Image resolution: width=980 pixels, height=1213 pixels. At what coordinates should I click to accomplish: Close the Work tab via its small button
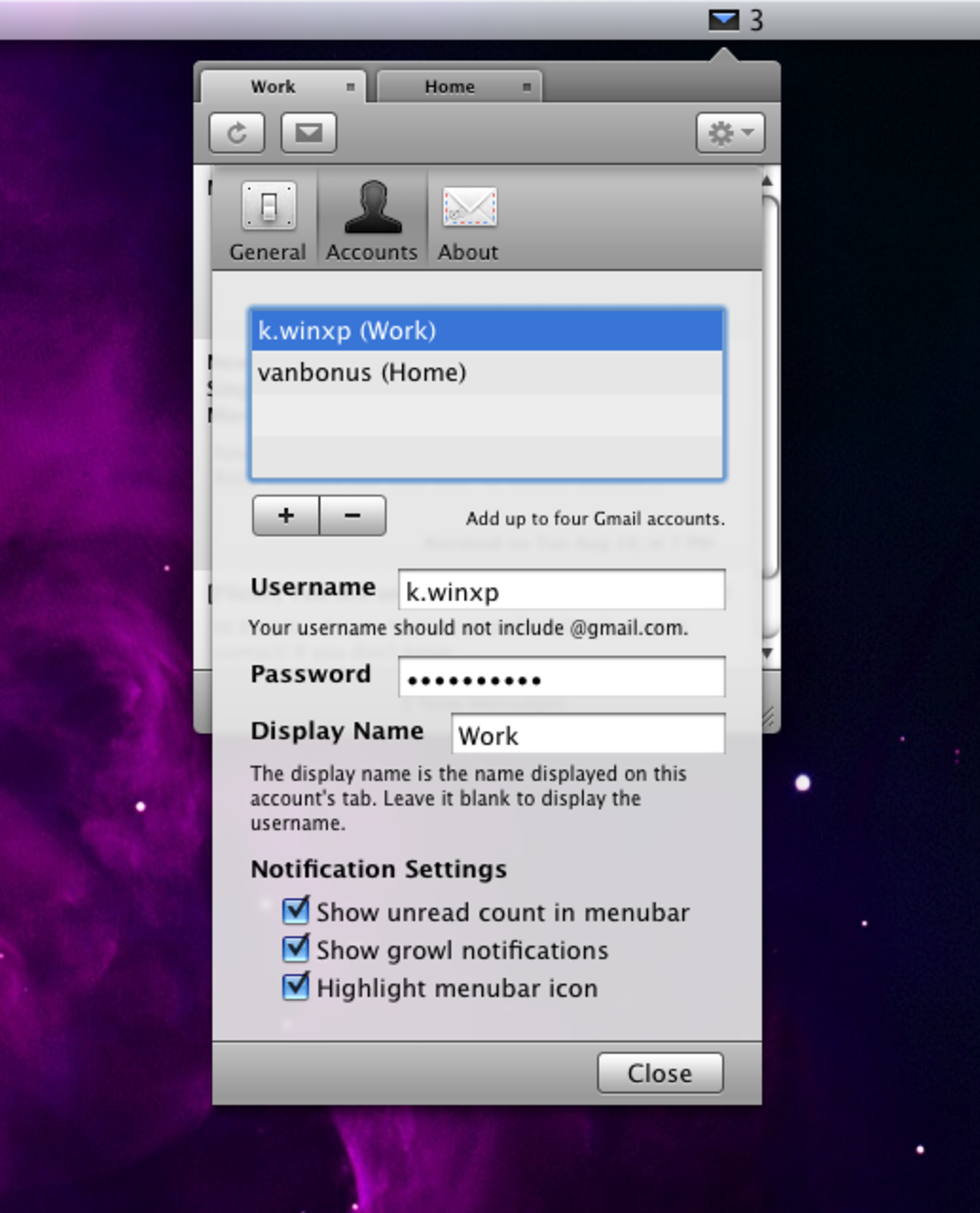pyautogui.click(x=350, y=87)
